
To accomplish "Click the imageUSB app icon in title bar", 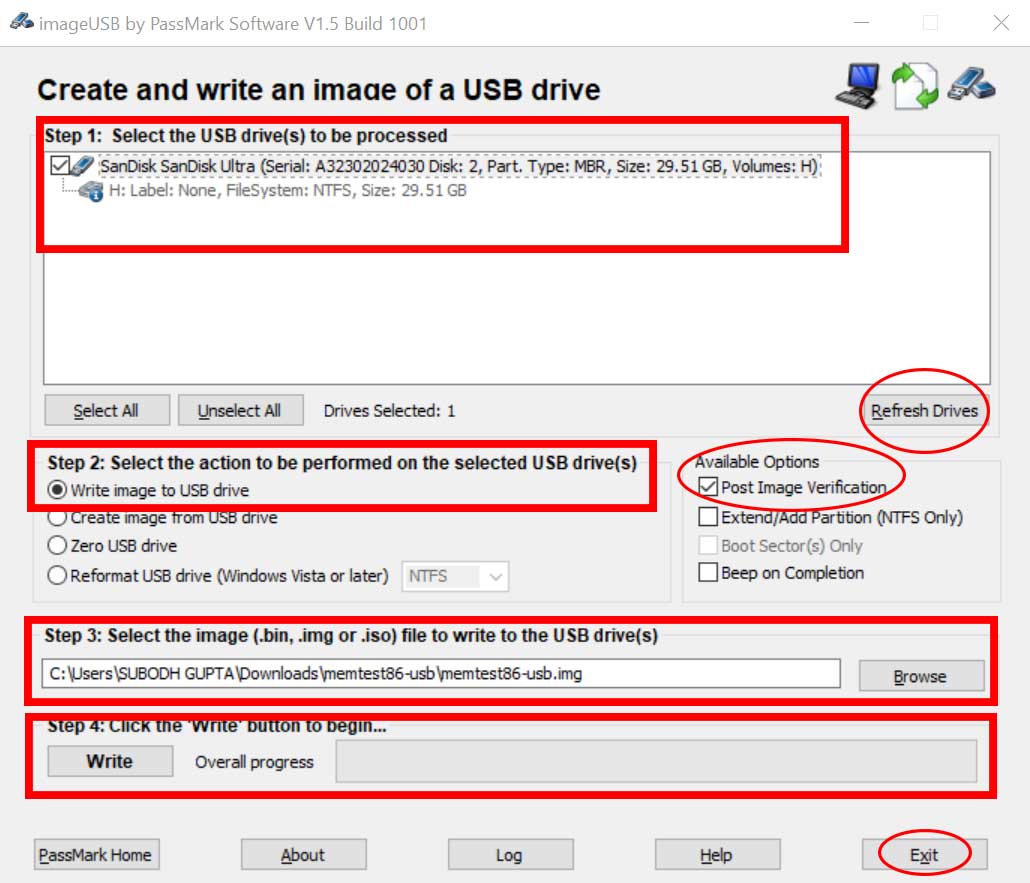I will pos(21,22).
